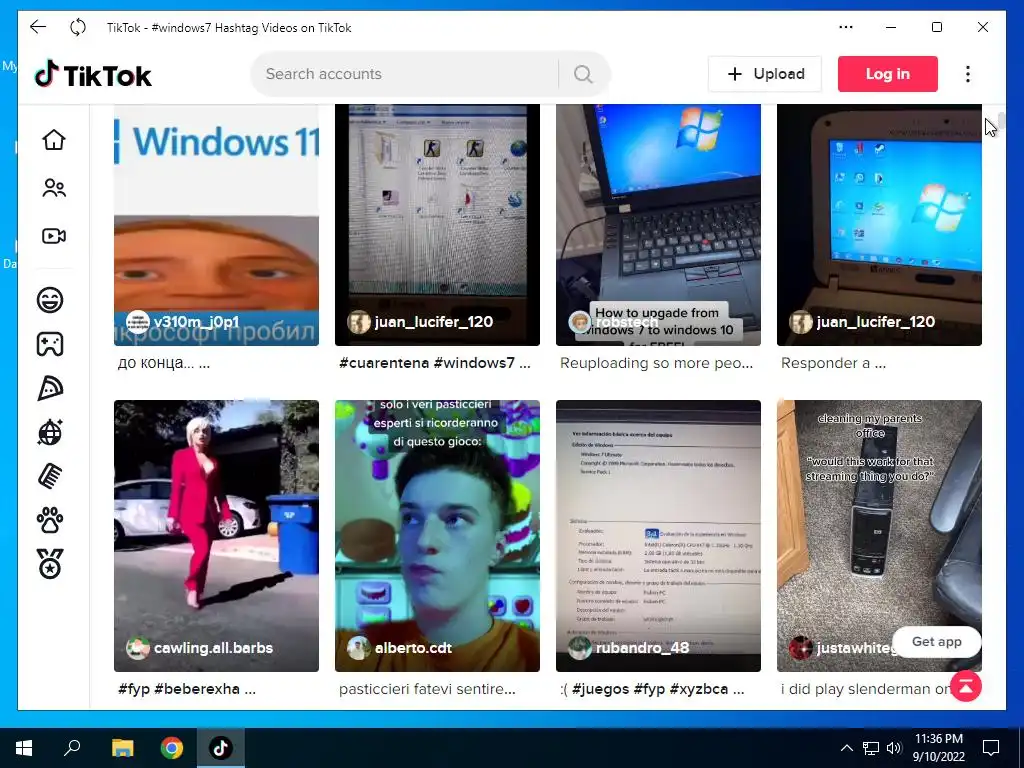Open the LIVE video camera icon
This screenshot has height=768, width=1024.
54,236
